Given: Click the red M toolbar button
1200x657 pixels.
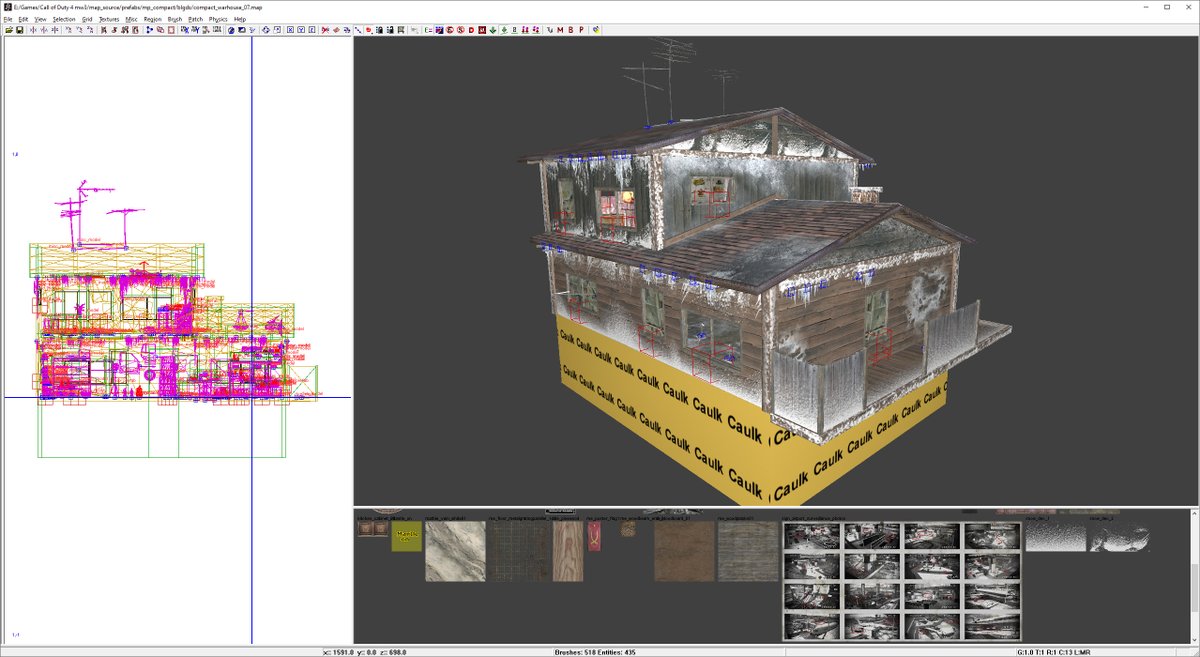Looking at the screenshot, I should (x=560, y=30).
